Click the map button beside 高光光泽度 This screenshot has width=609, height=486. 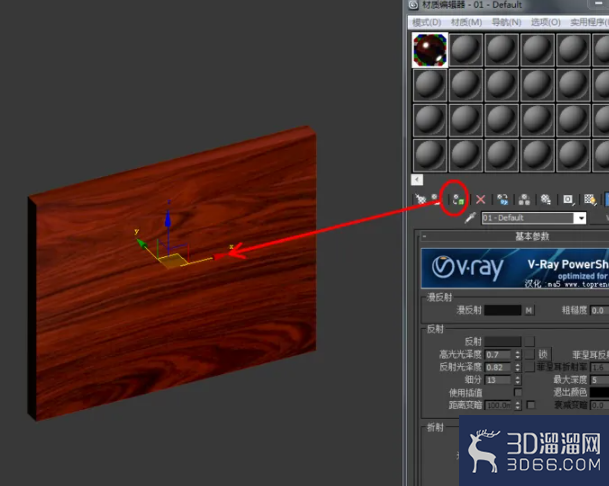pos(529,354)
